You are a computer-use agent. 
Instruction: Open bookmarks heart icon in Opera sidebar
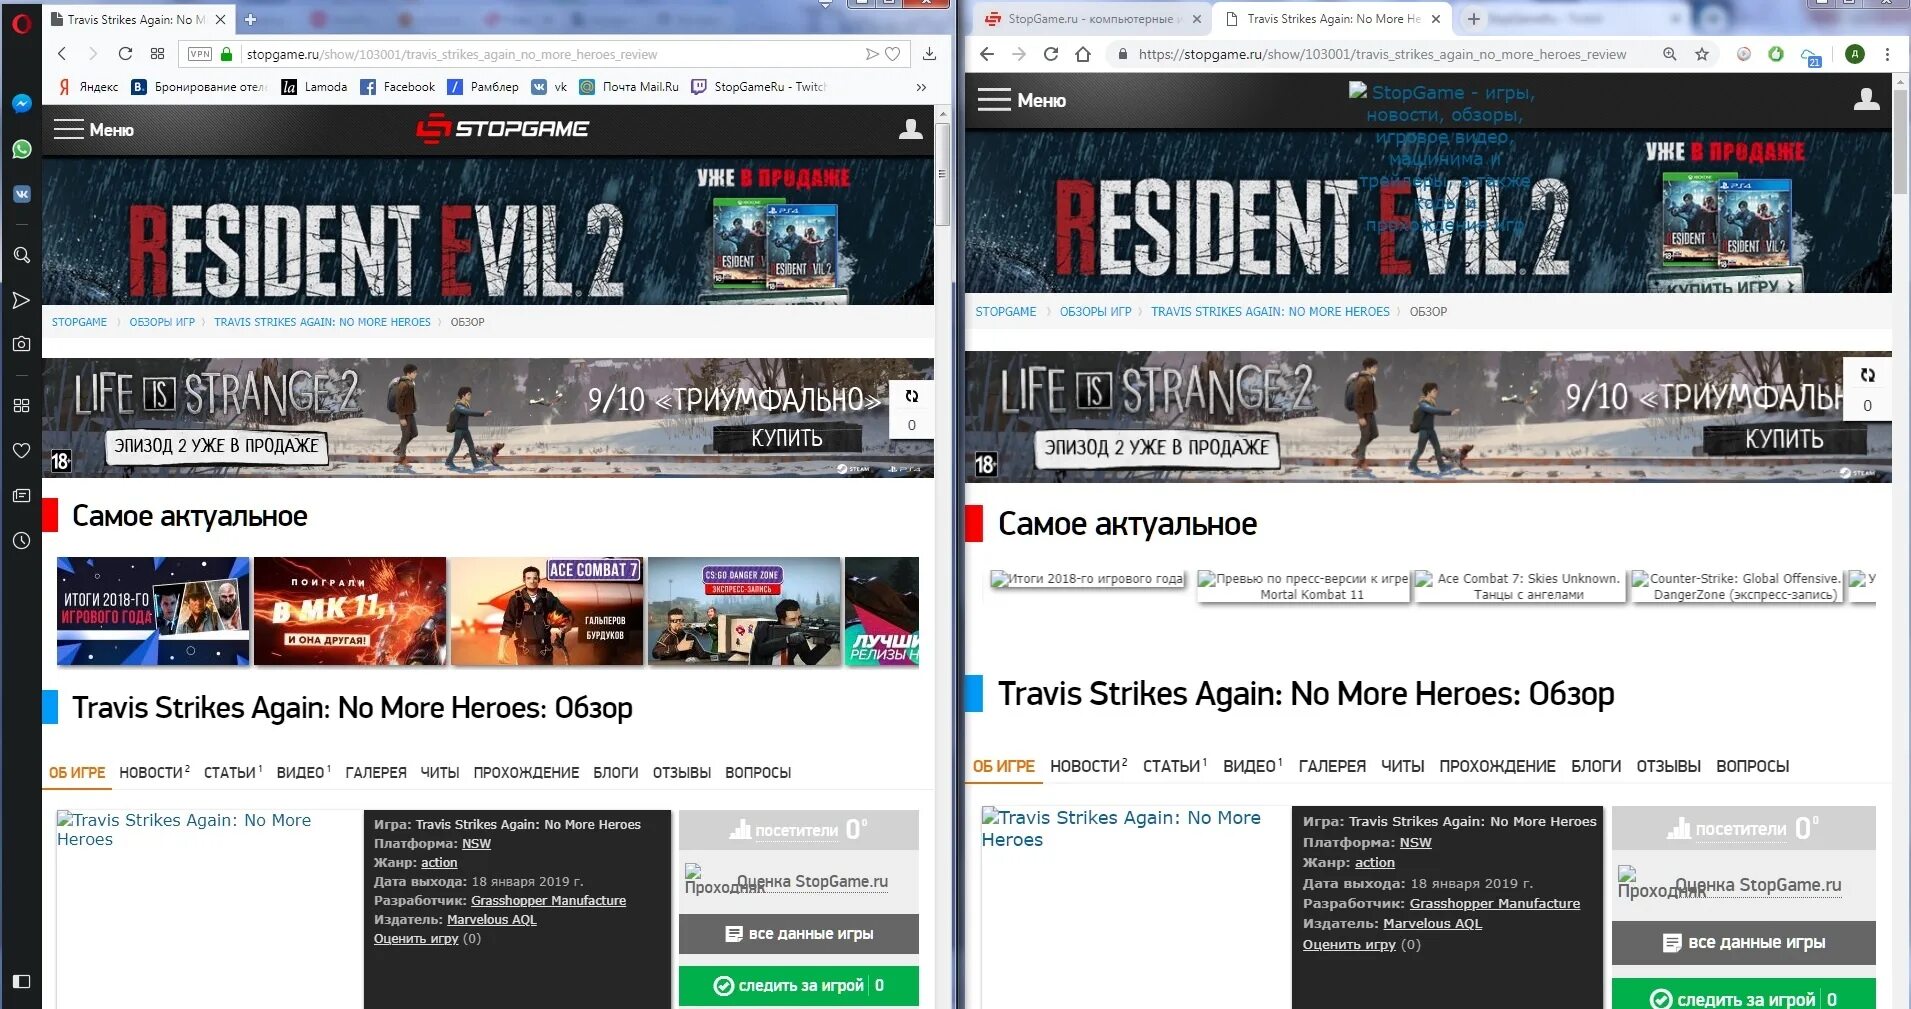[21, 451]
